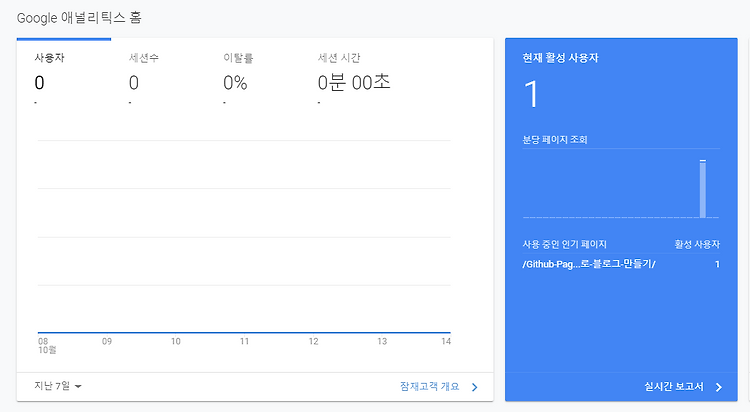Viewport: 750px width, 412px height.
Task: Click the date label 11 on the chart axis
Action: point(244,341)
